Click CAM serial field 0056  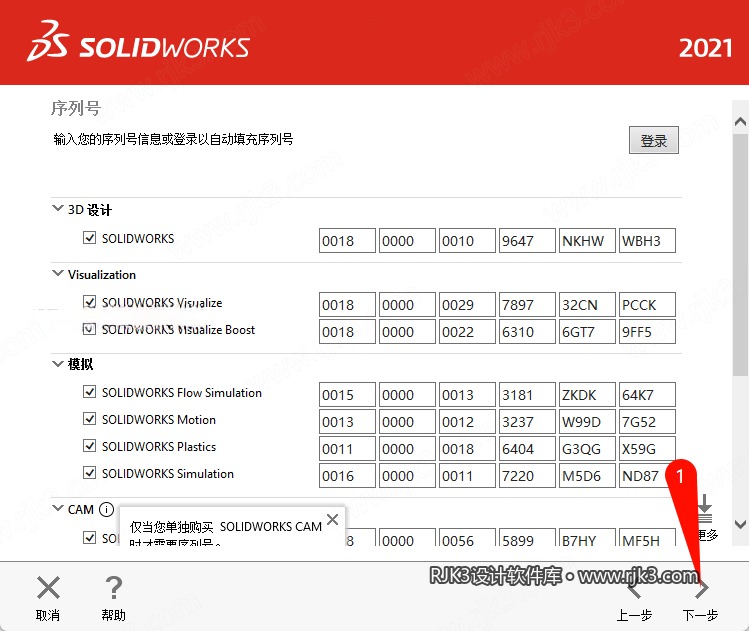pyautogui.click(x=467, y=537)
